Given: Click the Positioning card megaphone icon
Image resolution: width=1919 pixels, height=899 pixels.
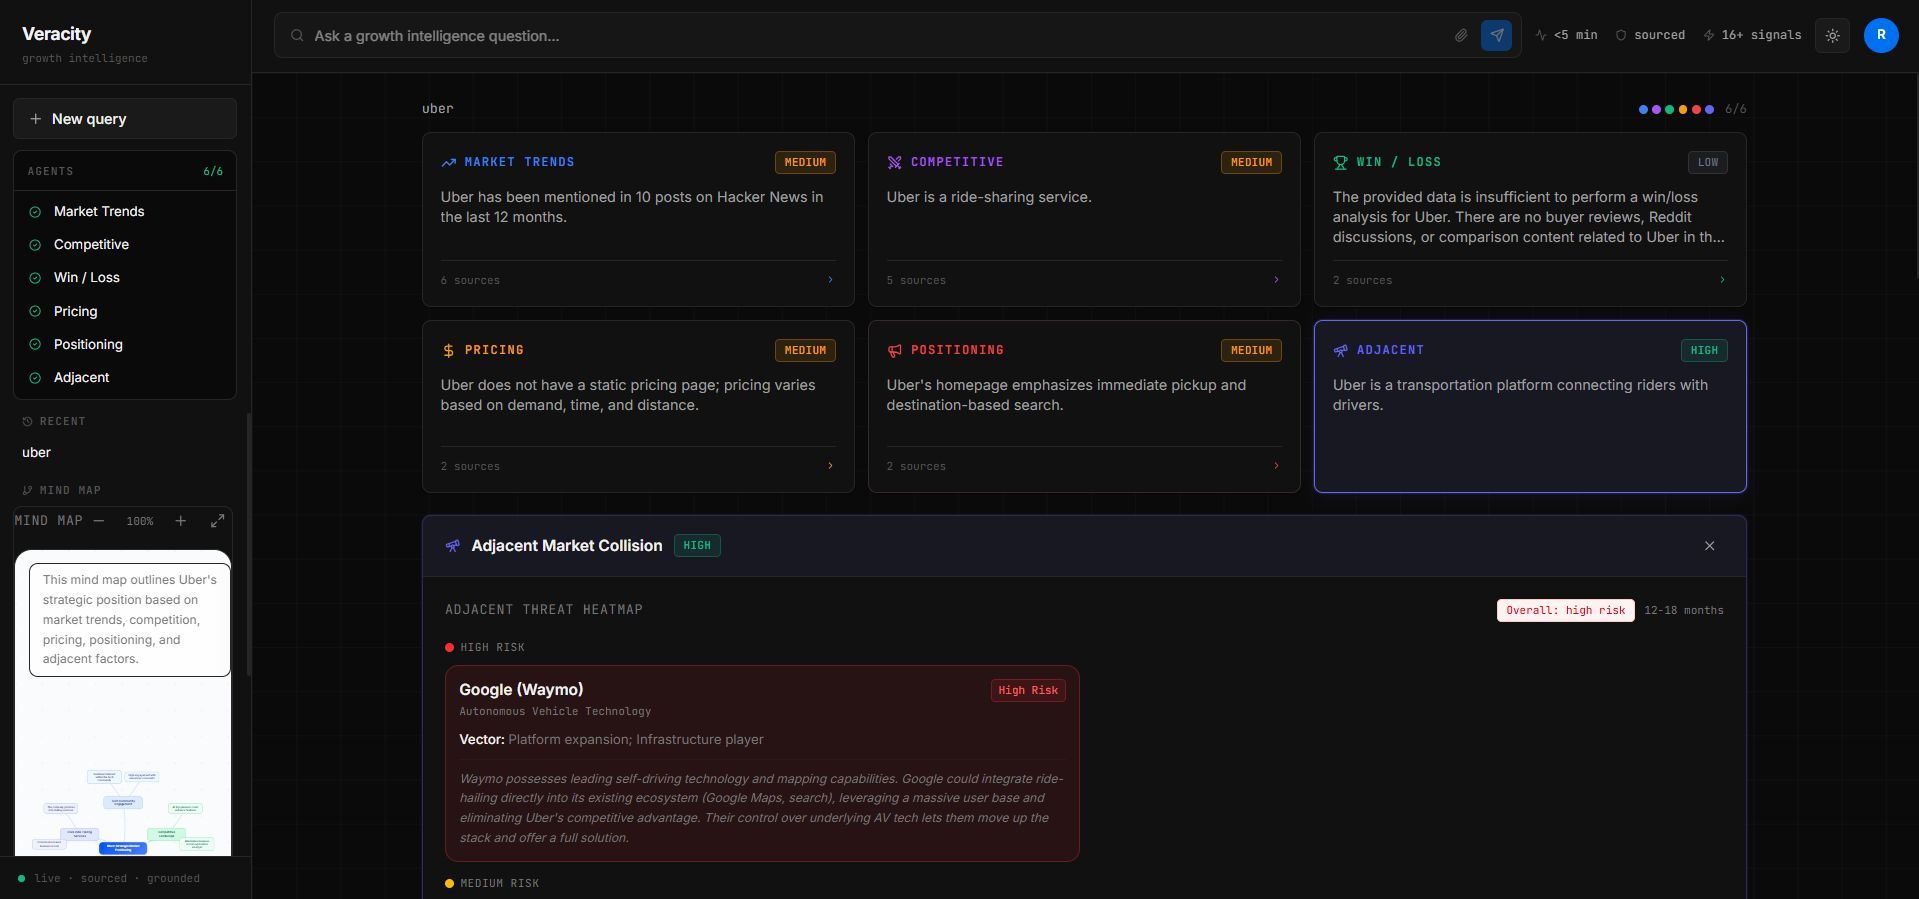Looking at the screenshot, I should pos(894,350).
